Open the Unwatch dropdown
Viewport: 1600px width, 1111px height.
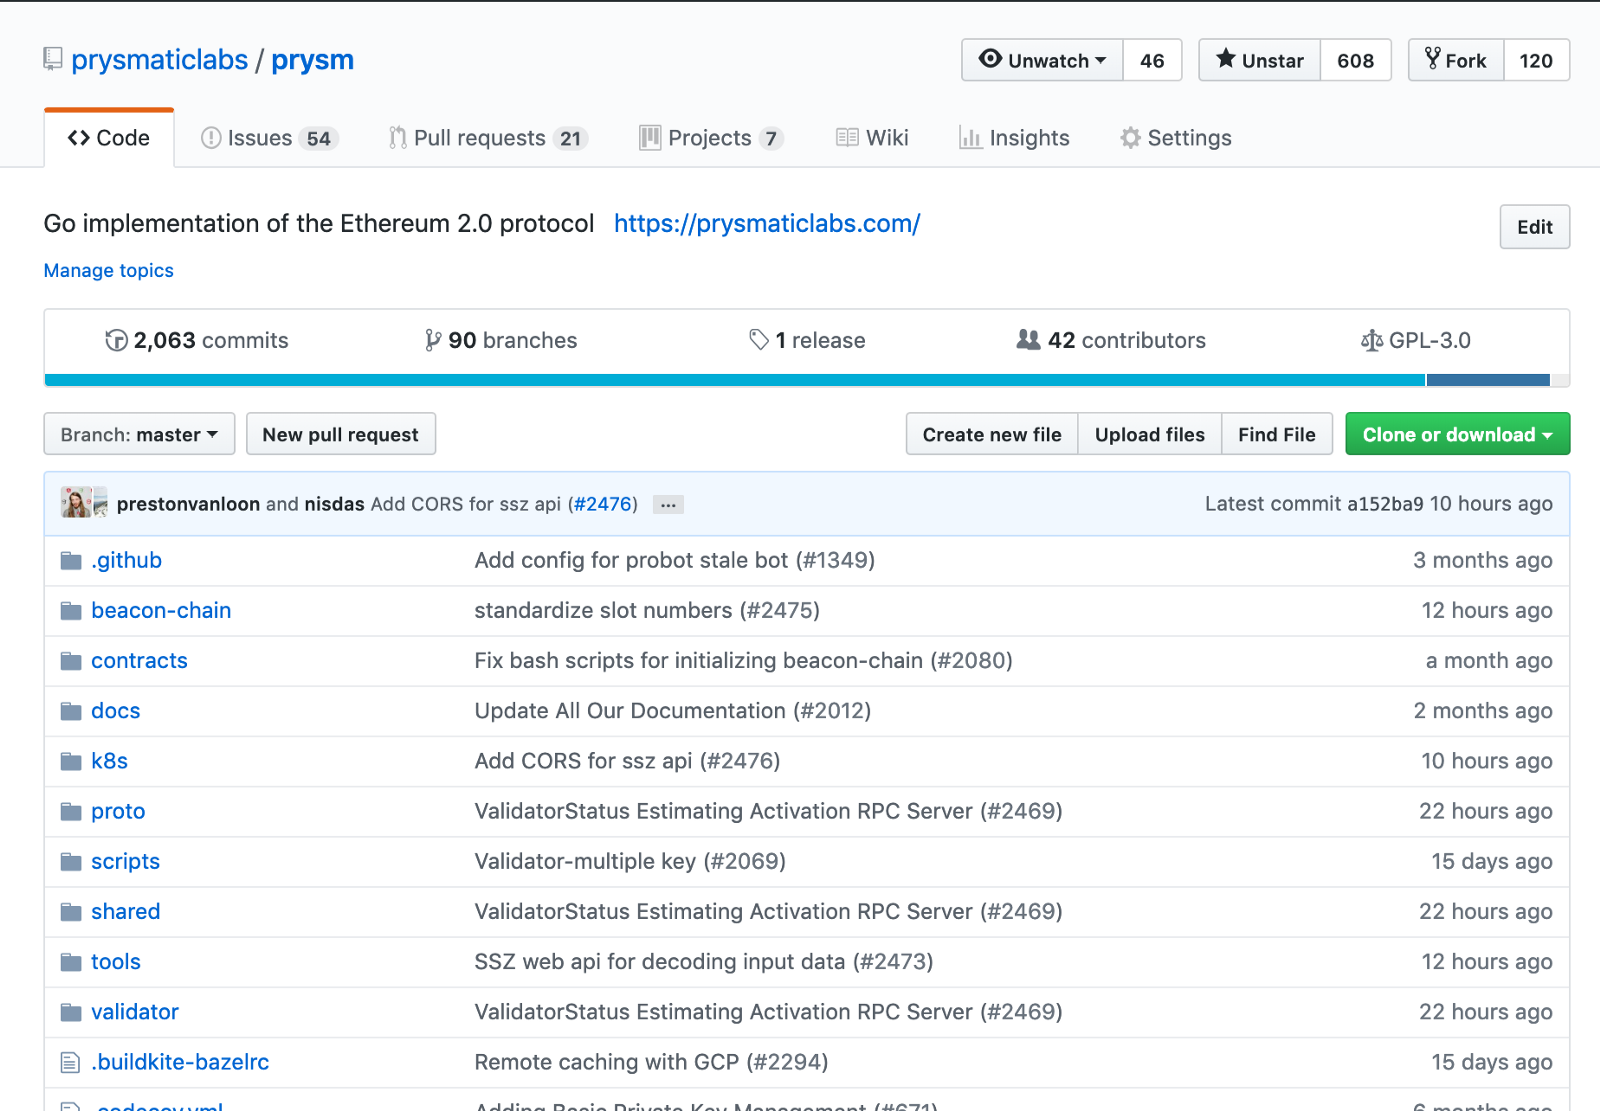pyautogui.click(x=1043, y=60)
